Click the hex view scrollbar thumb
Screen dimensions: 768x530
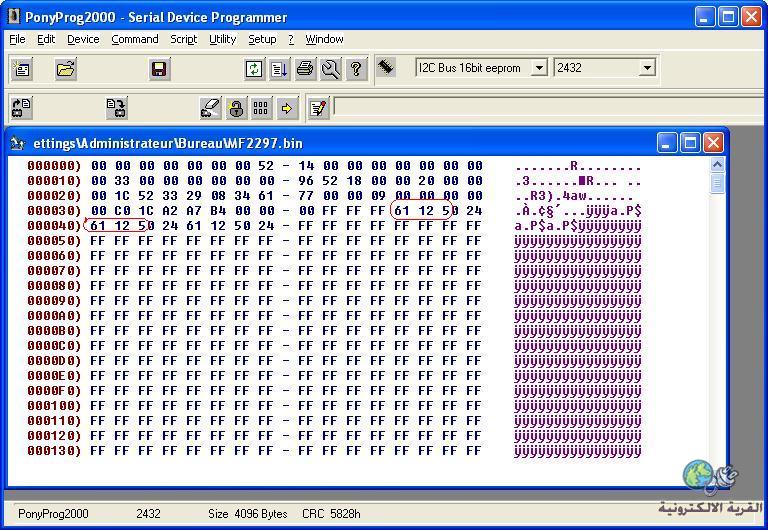[x=717, y=183]
